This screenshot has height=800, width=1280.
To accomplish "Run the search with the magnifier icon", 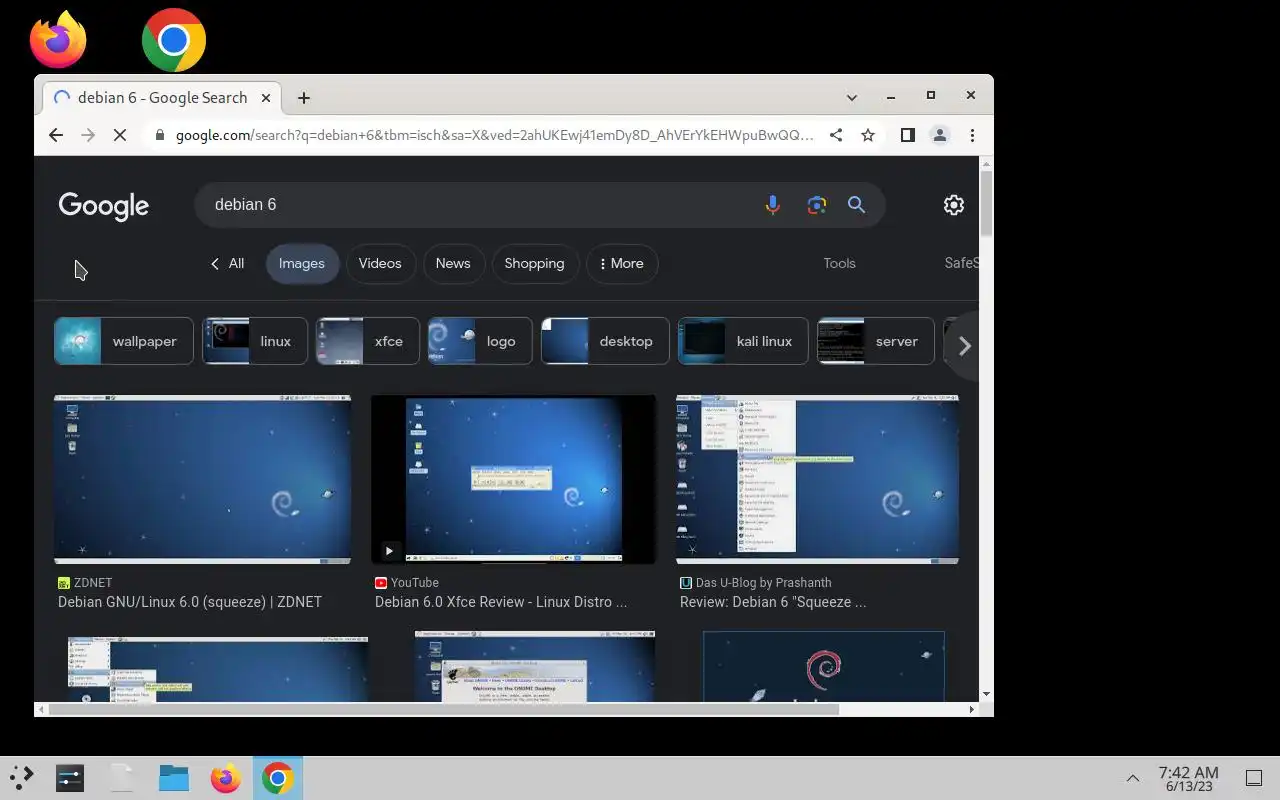I will 856,205.
